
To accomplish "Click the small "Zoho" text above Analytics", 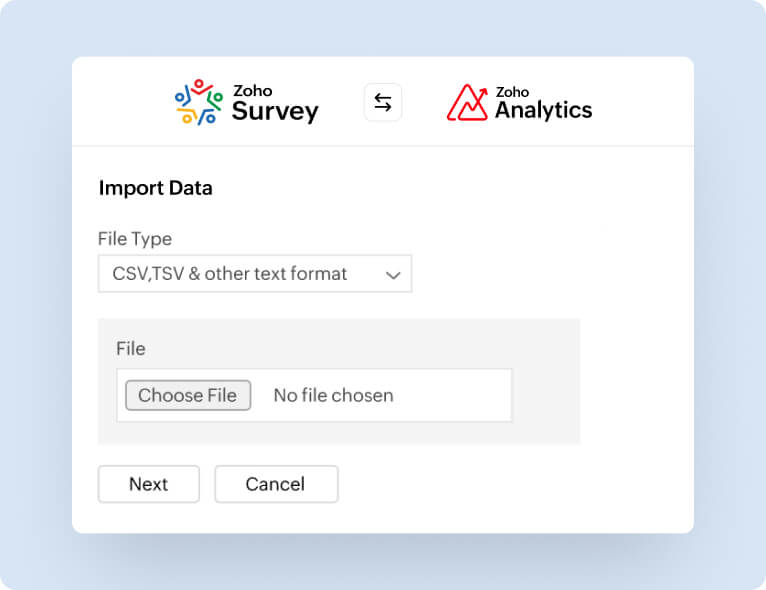I will click(512, 91).
